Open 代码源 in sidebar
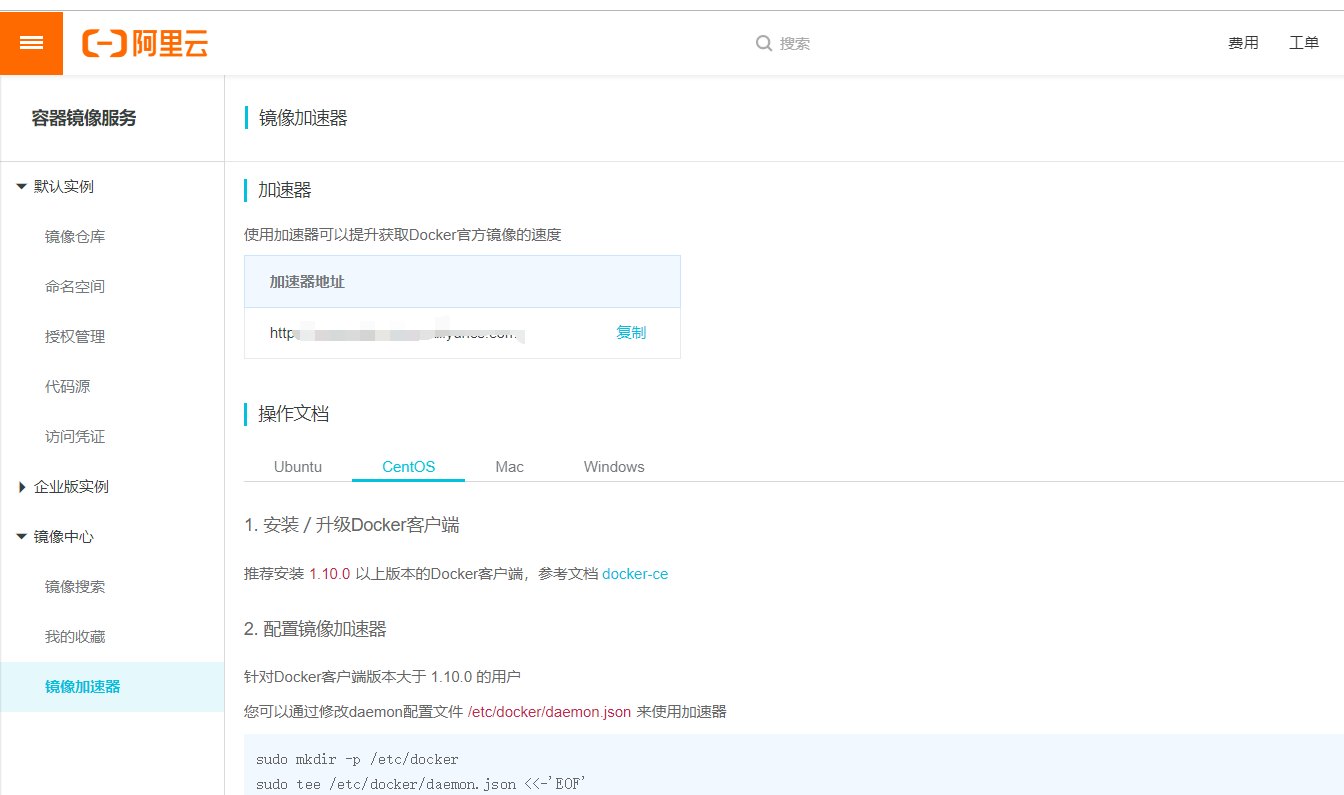The image size is (1344, 795). [x=67, y=387]
